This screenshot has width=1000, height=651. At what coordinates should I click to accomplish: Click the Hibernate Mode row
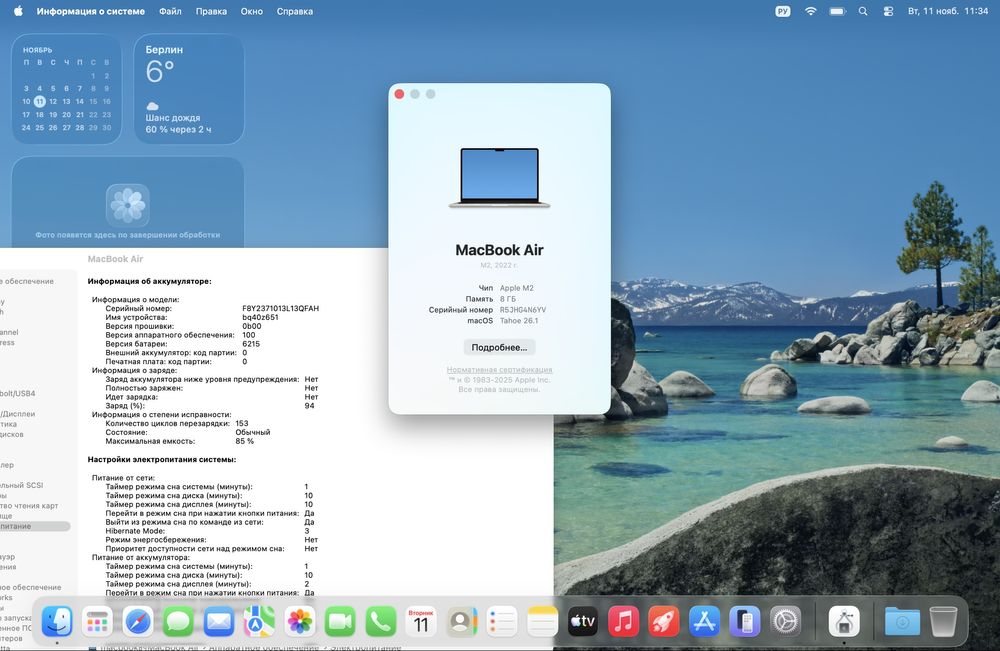click(x=207, y=531)
